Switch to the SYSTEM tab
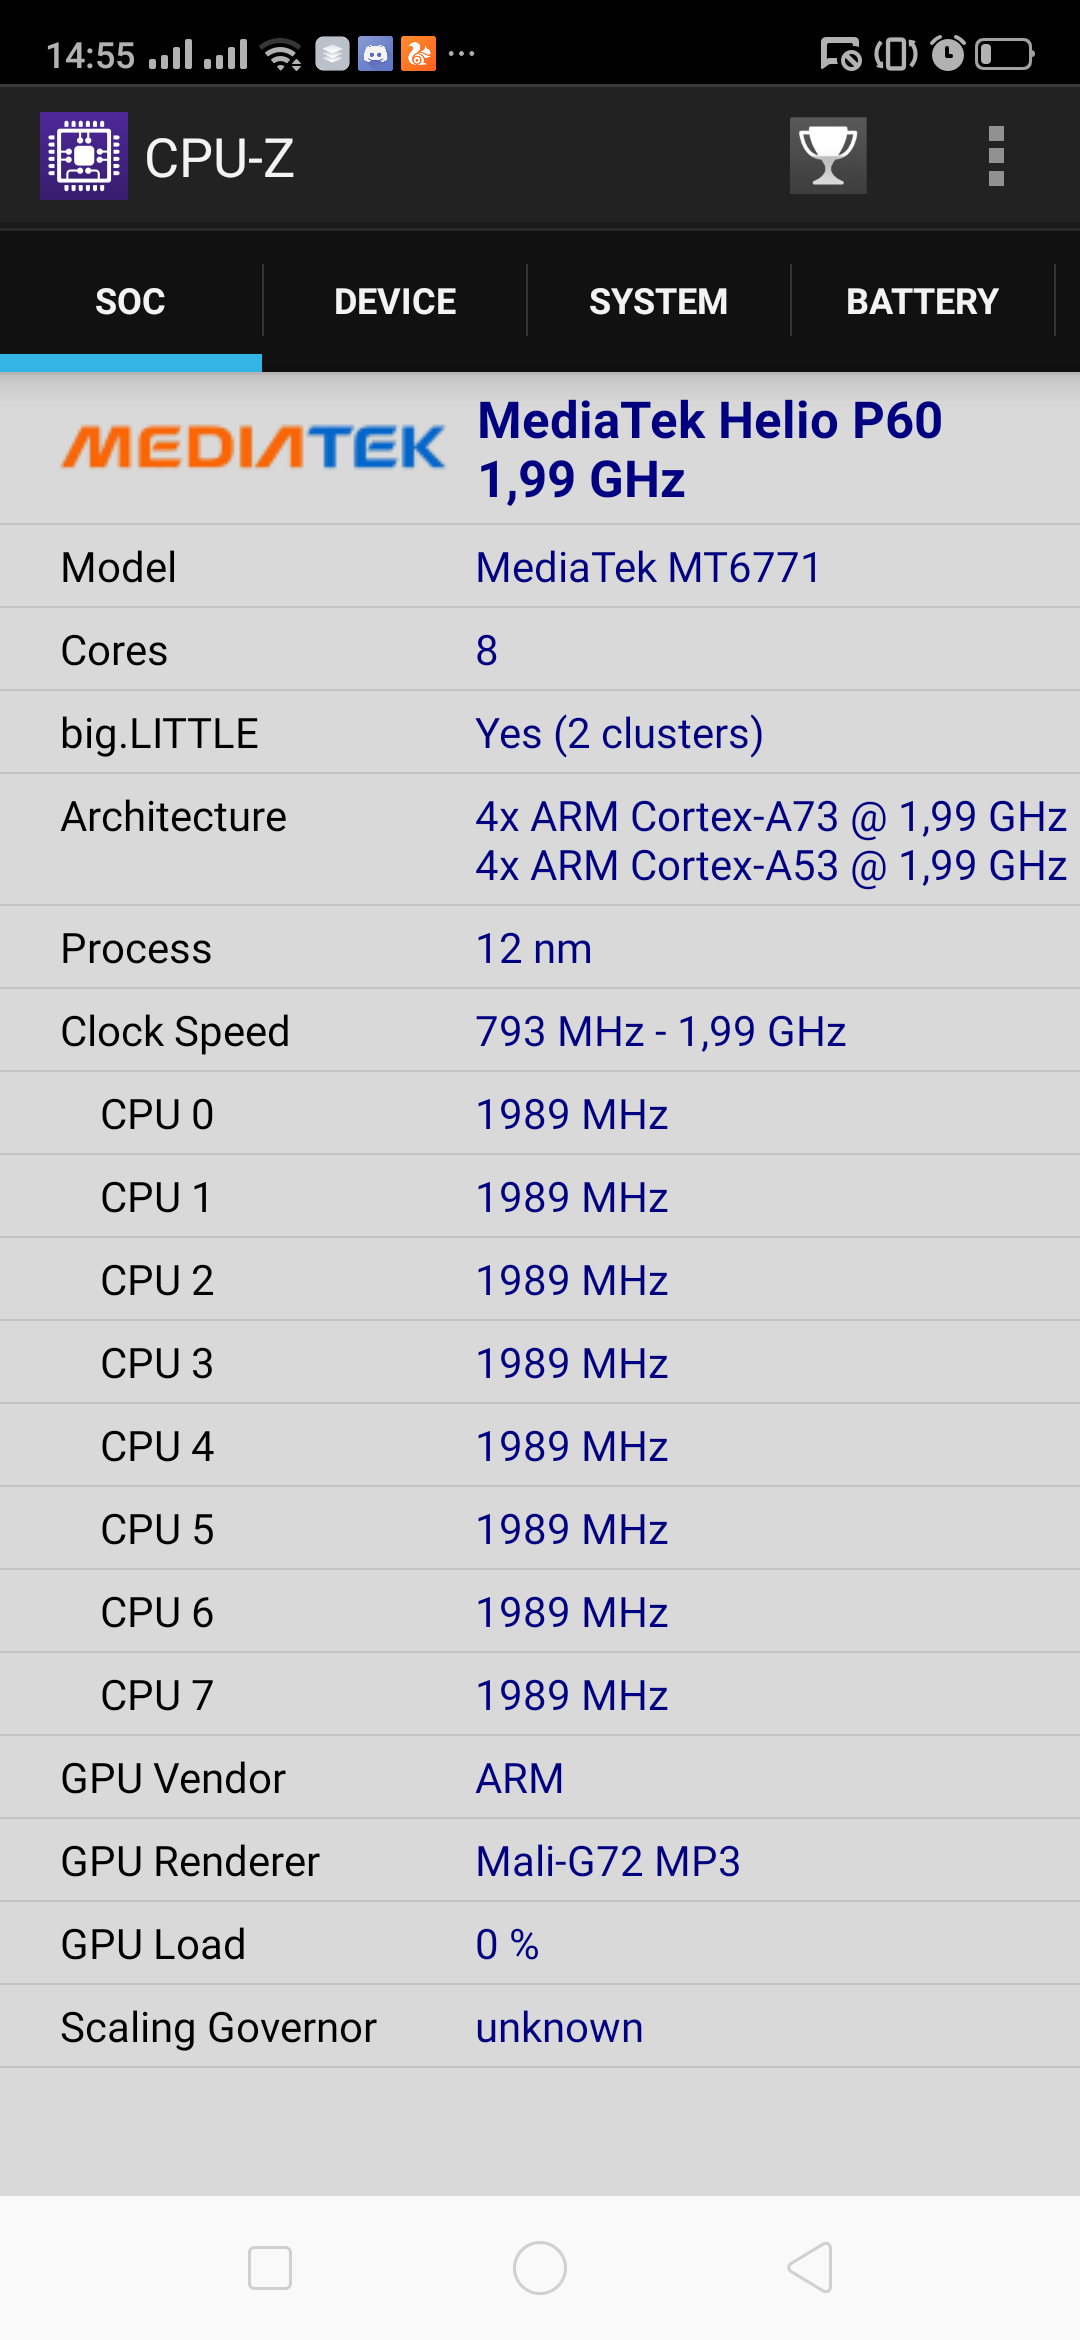The image size is (1080, 2340). tap(658, 301)
